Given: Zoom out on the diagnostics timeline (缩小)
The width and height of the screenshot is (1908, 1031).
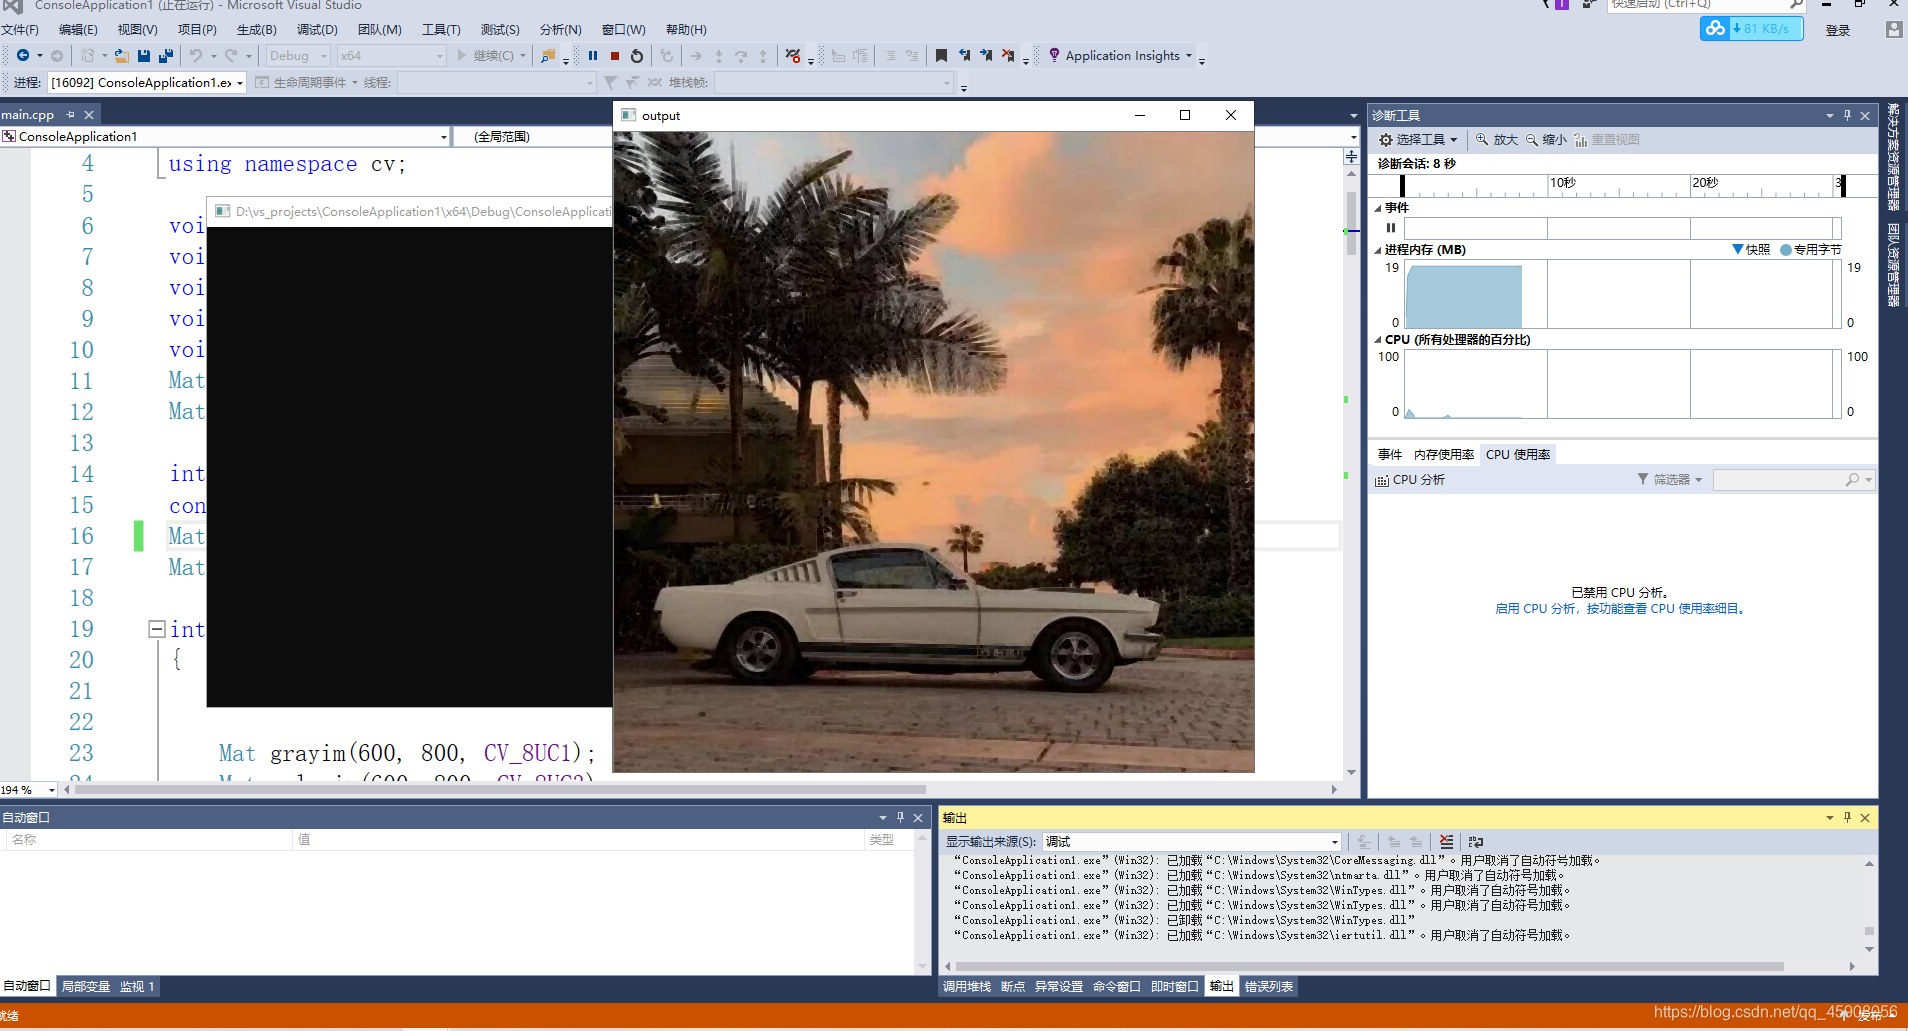Looking at the screenshot, I should pos(1546,140).
